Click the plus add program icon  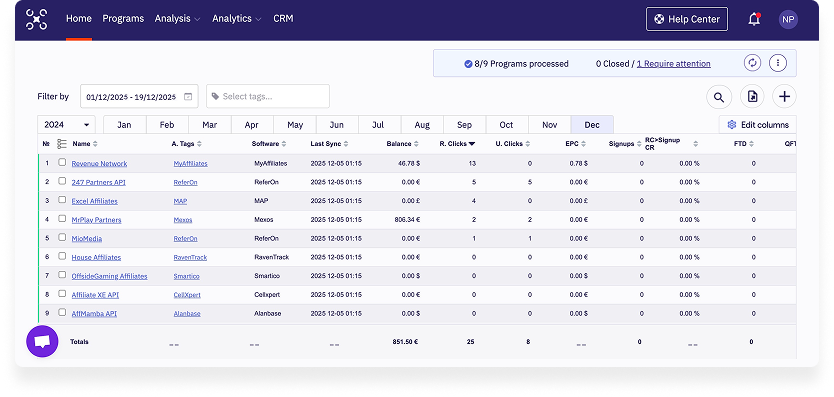(x=785, y=97)
